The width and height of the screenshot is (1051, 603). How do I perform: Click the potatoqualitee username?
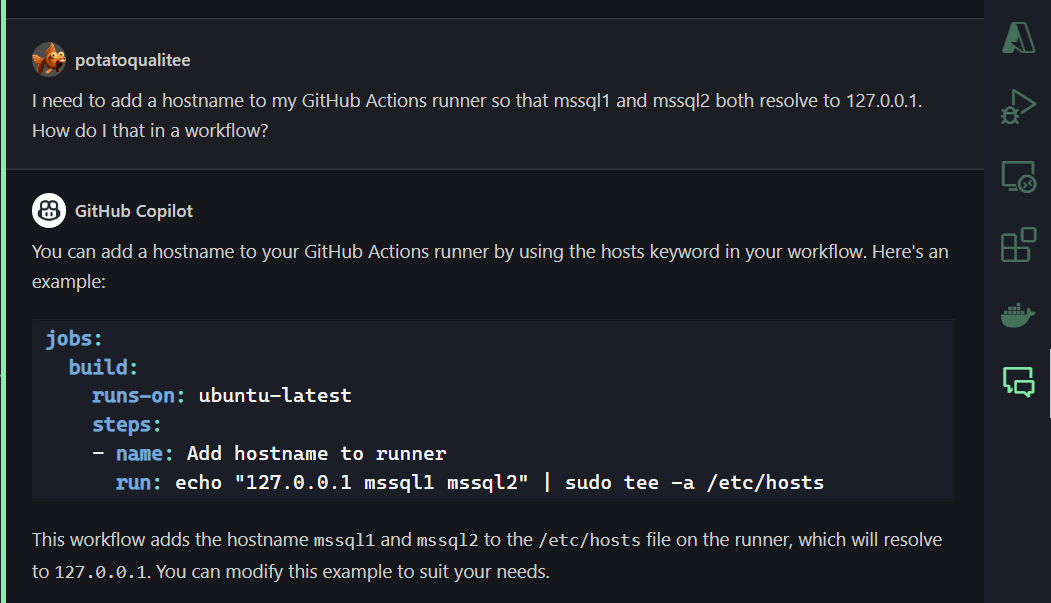click(x=132, y=60)
